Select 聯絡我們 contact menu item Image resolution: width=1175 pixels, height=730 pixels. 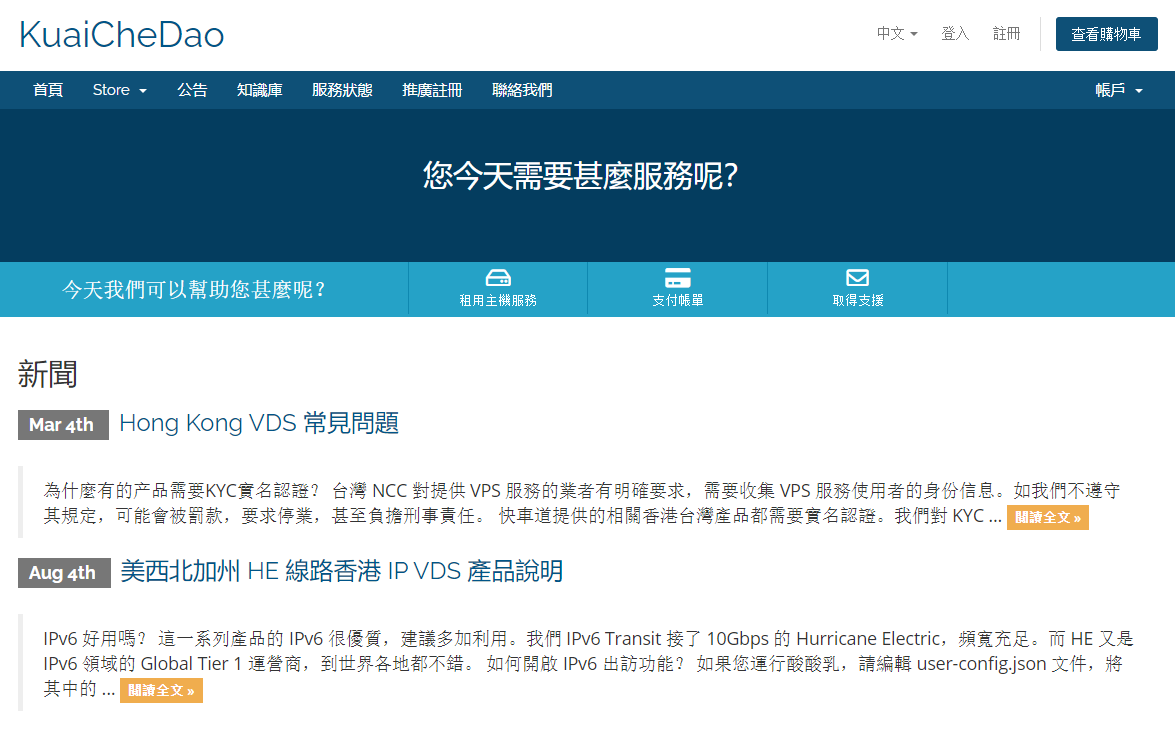click(522, 90)
